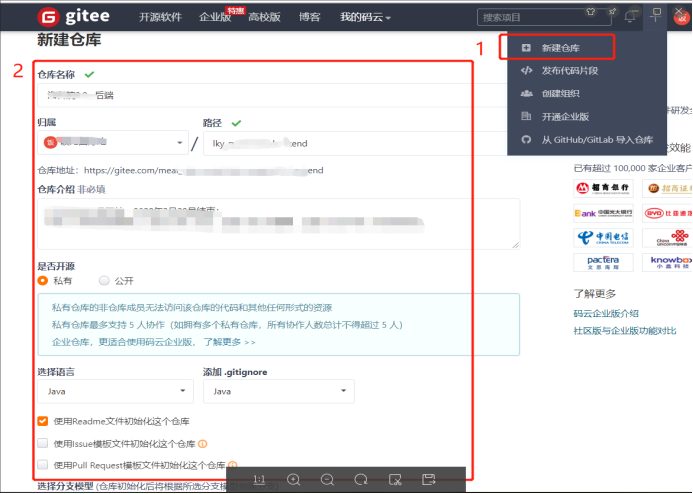Click the shirt skin icon overlay

(x=590, y=11)
